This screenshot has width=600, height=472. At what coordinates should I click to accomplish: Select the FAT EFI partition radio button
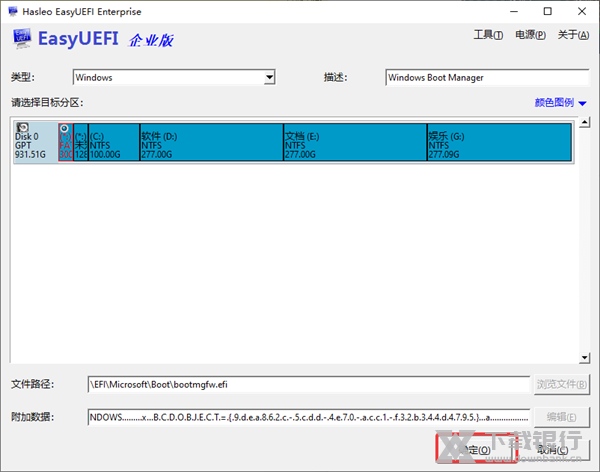tap(64, 128)
